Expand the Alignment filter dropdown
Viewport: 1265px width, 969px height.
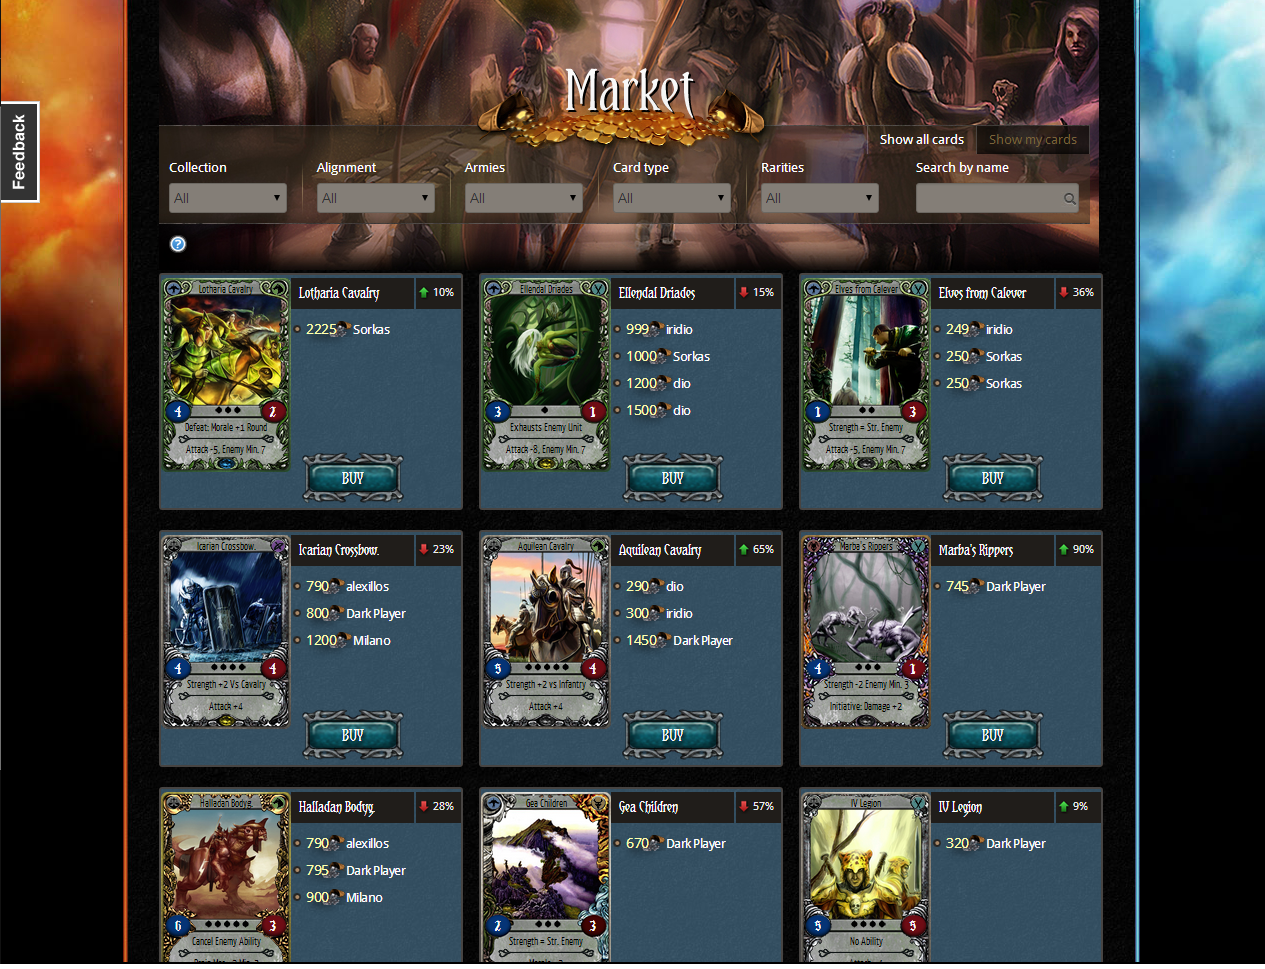pos(376,198)
